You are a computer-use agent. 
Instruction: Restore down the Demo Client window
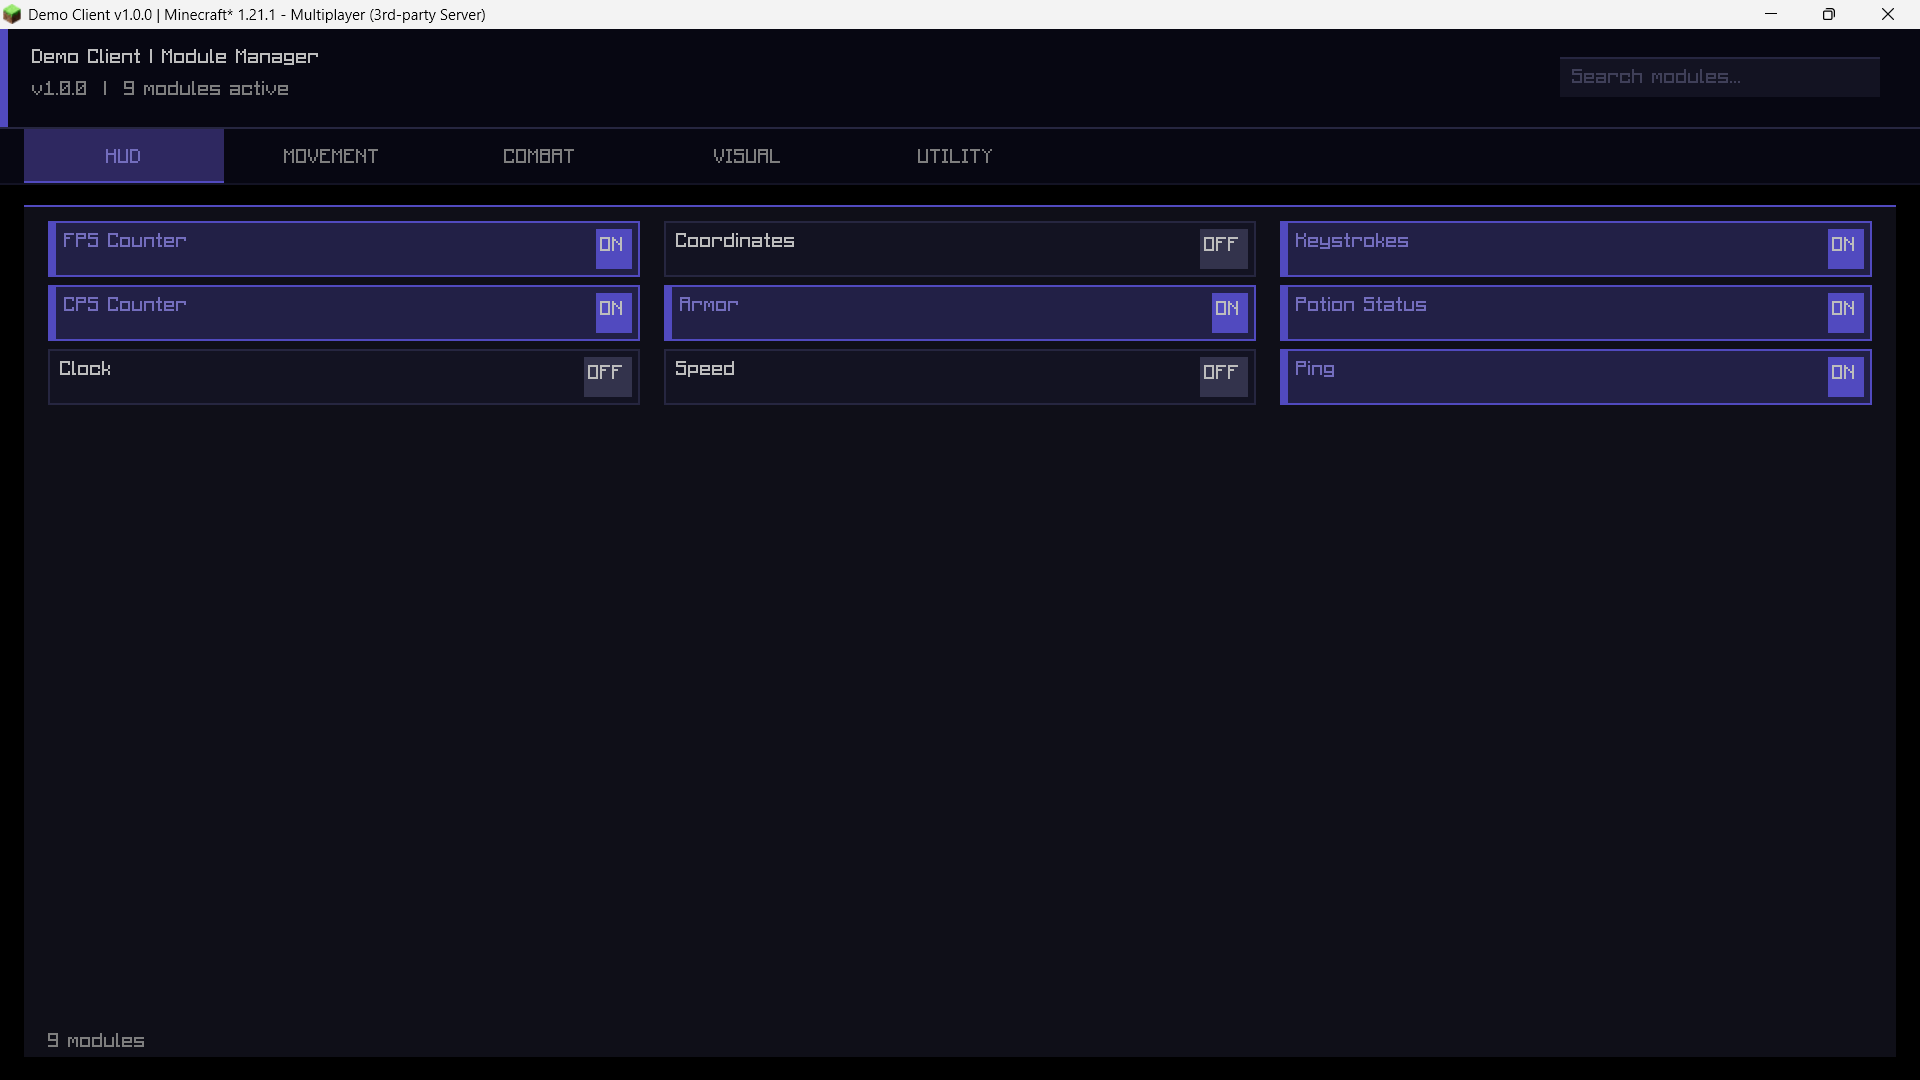point(1829,14)
